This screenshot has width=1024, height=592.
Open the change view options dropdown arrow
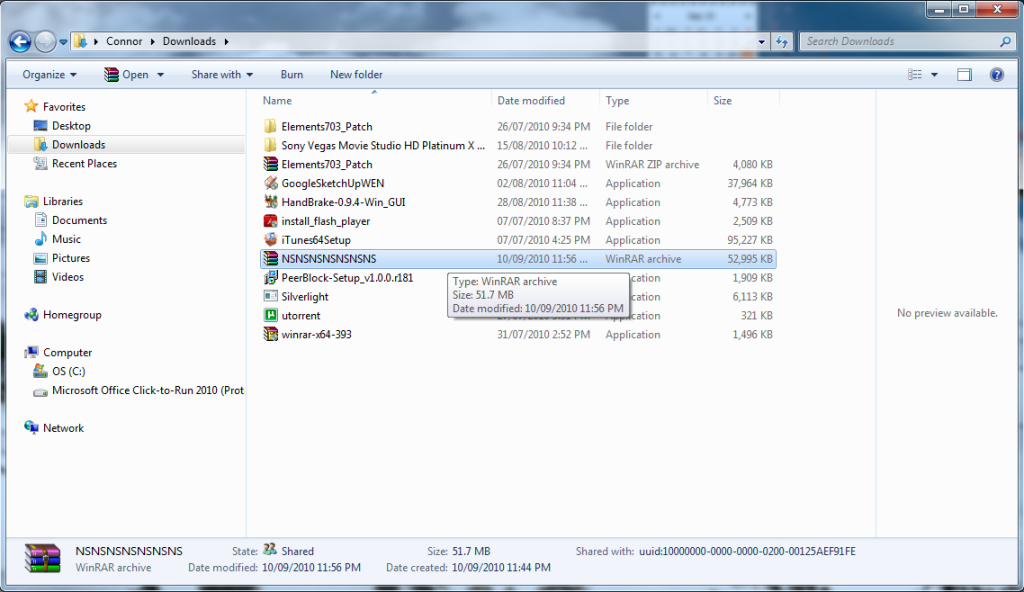934,75
